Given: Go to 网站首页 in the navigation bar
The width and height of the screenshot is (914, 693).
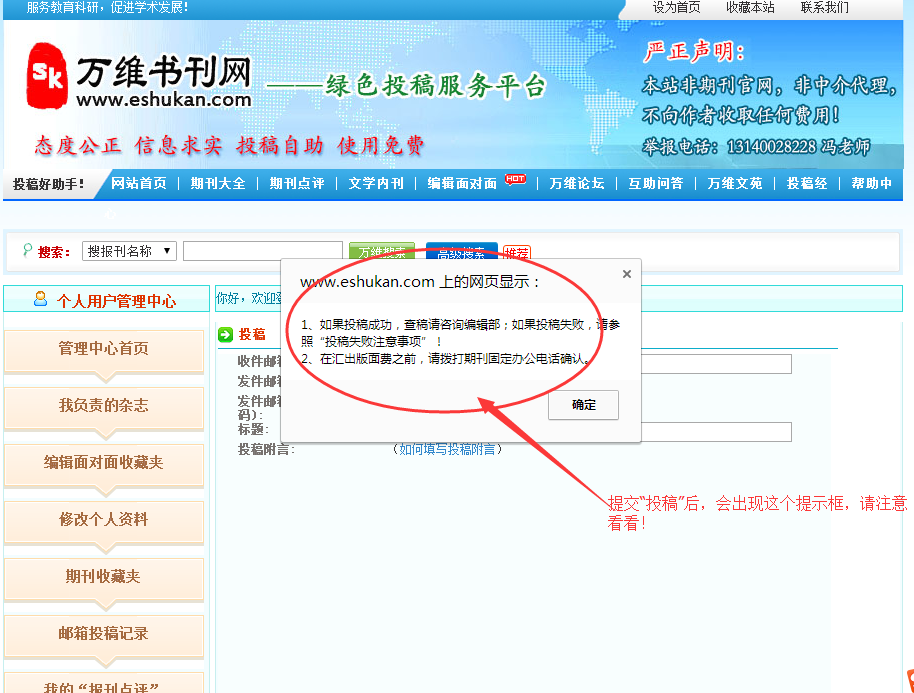Looking at the screenshot, I should click(x=139, y=184).
